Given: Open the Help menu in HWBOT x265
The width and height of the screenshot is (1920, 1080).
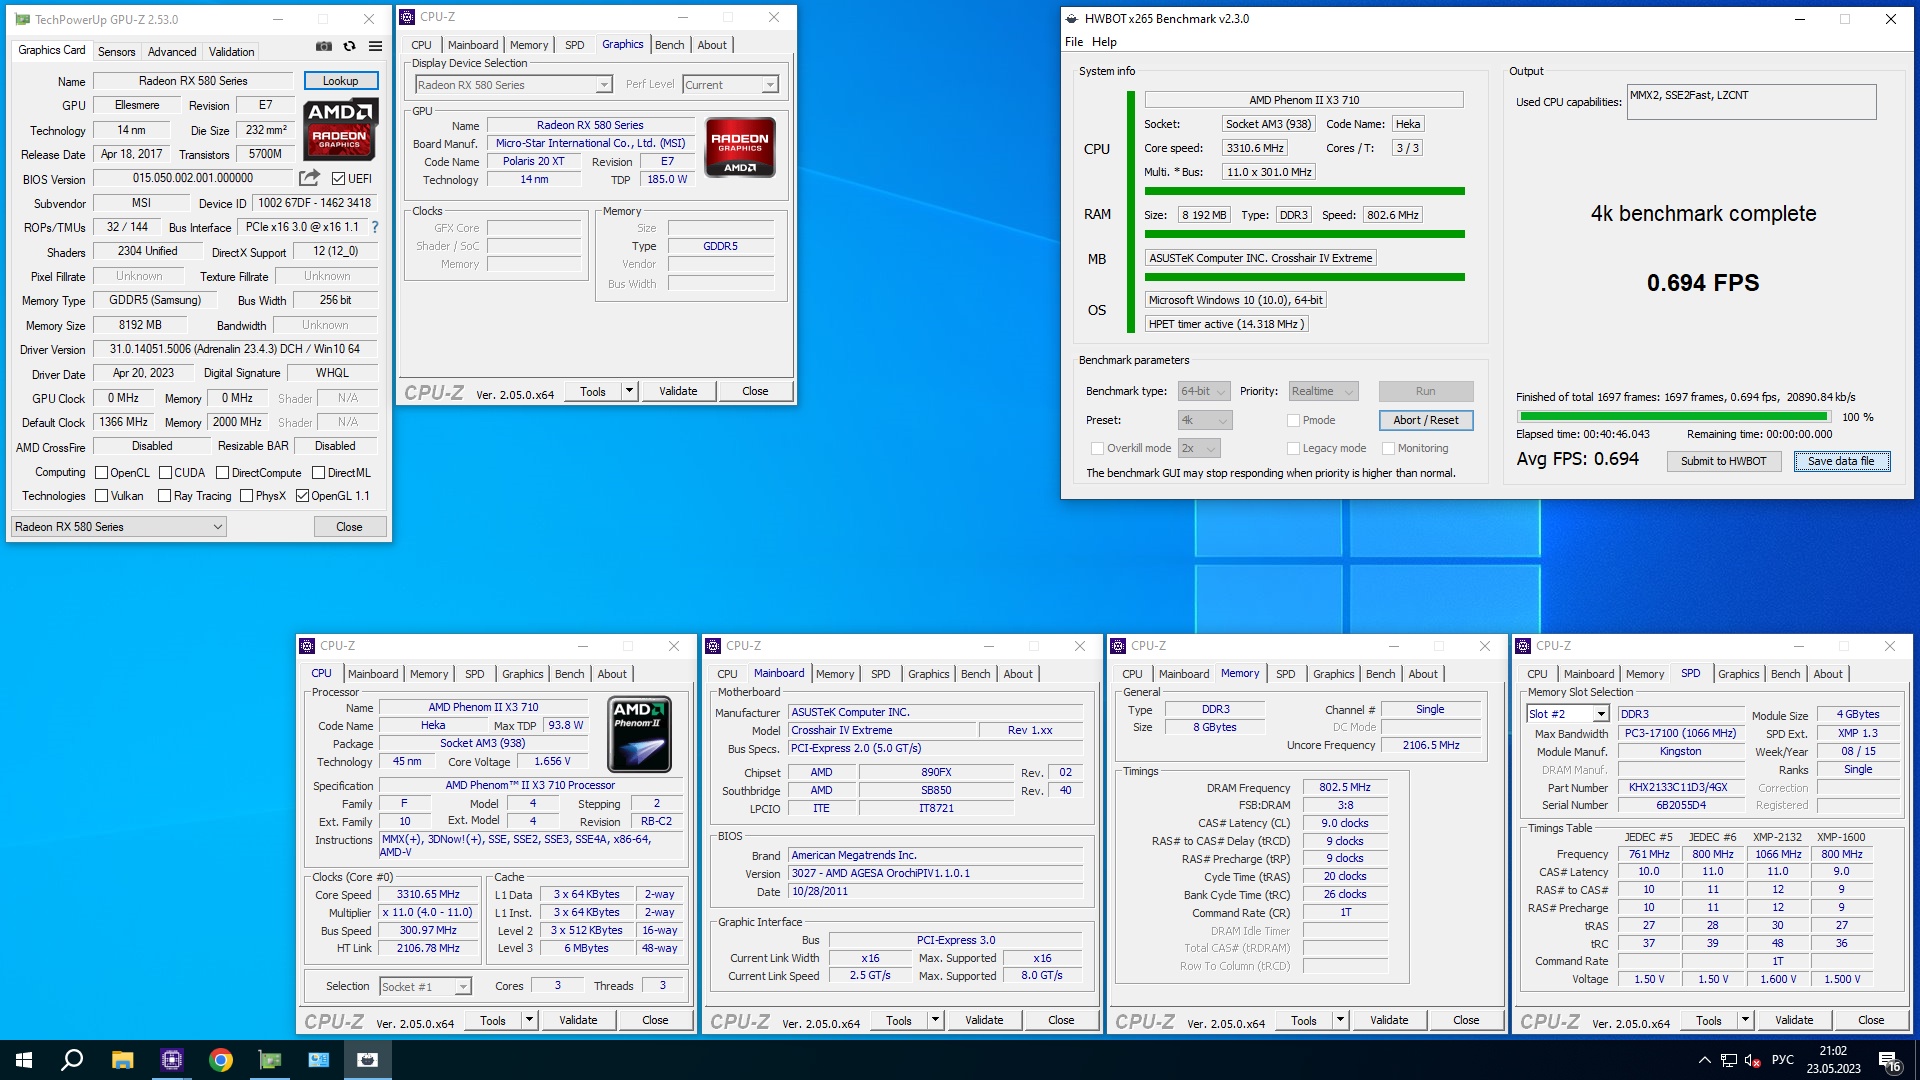Looking at the screenshot, I should [1104, 42].
